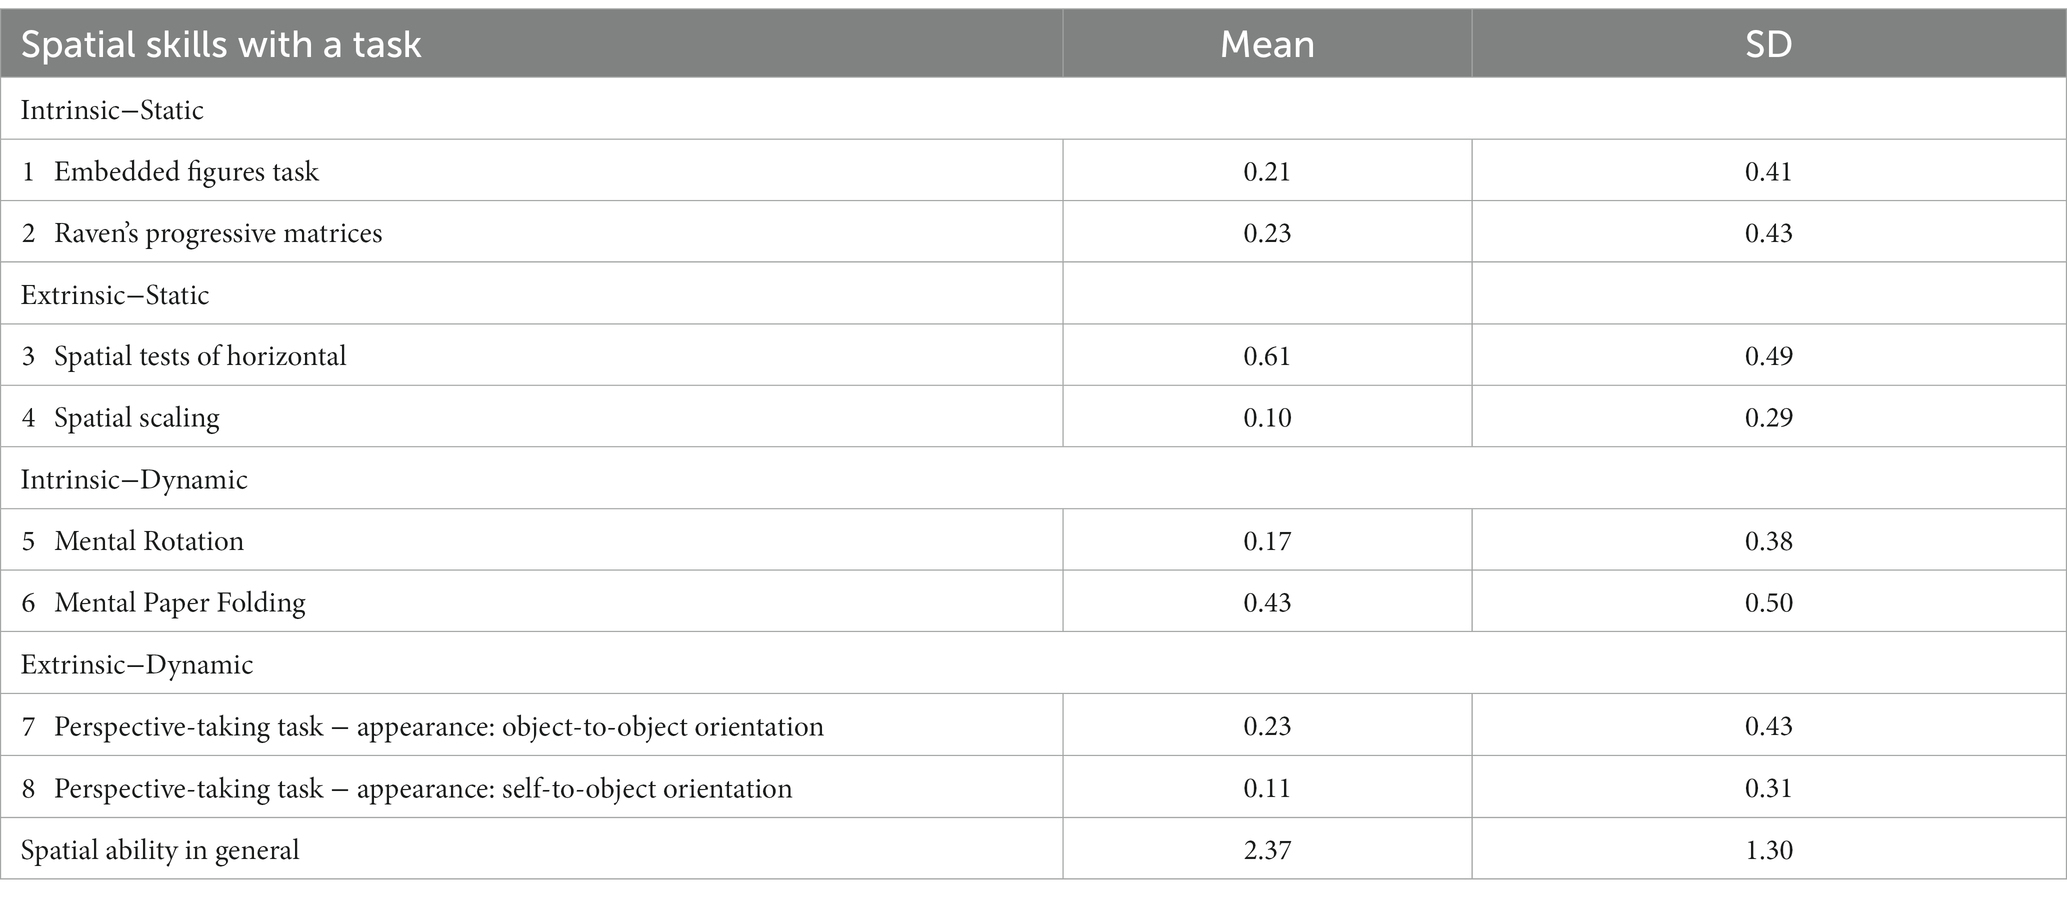Click the mean value 0.21
Image resolution: width=2067 pixels, height=897 pixels.
[x=1267, y=172]
